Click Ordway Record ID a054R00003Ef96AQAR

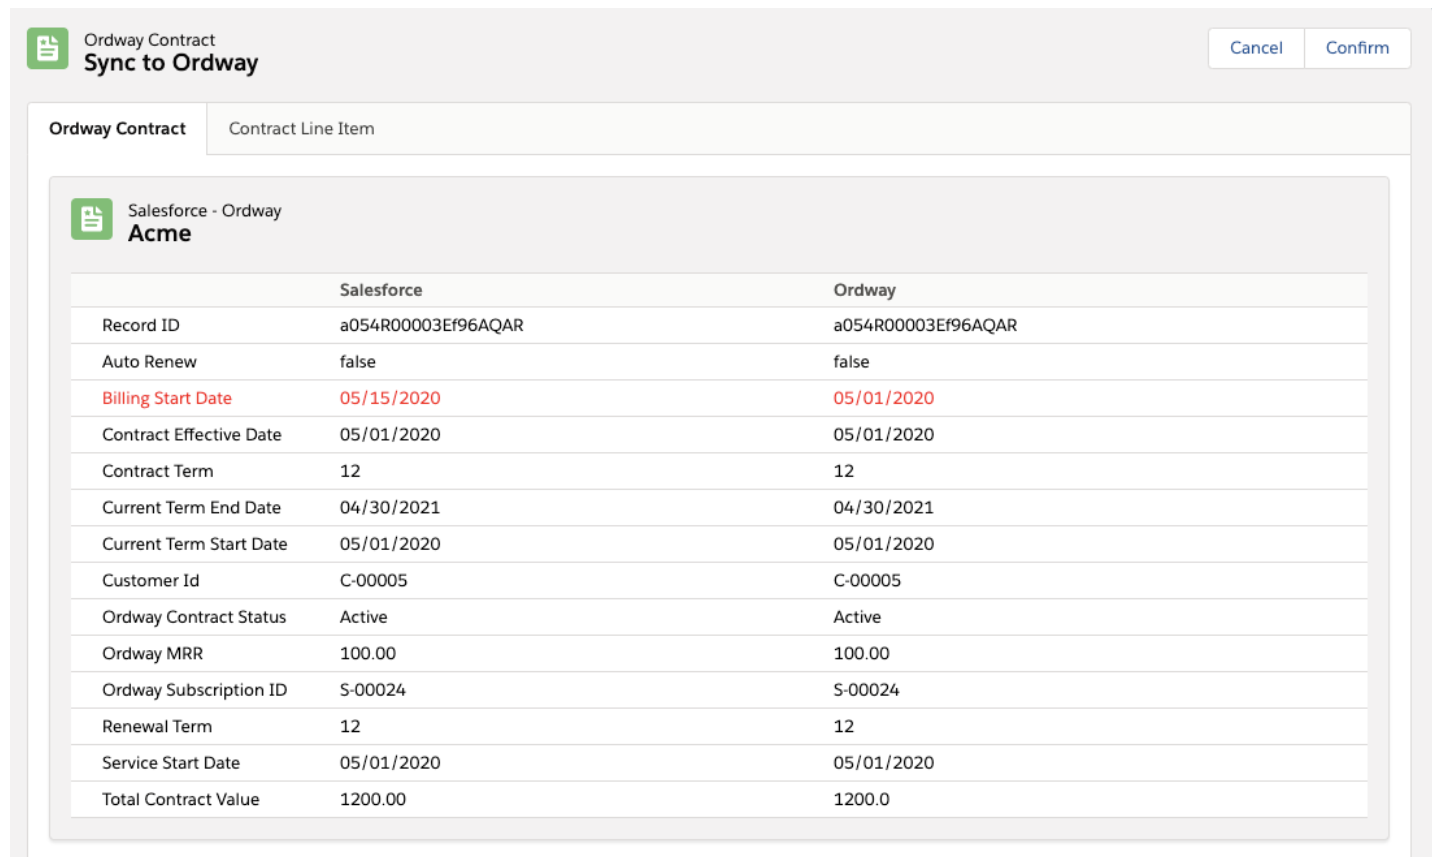click(925, 326)
